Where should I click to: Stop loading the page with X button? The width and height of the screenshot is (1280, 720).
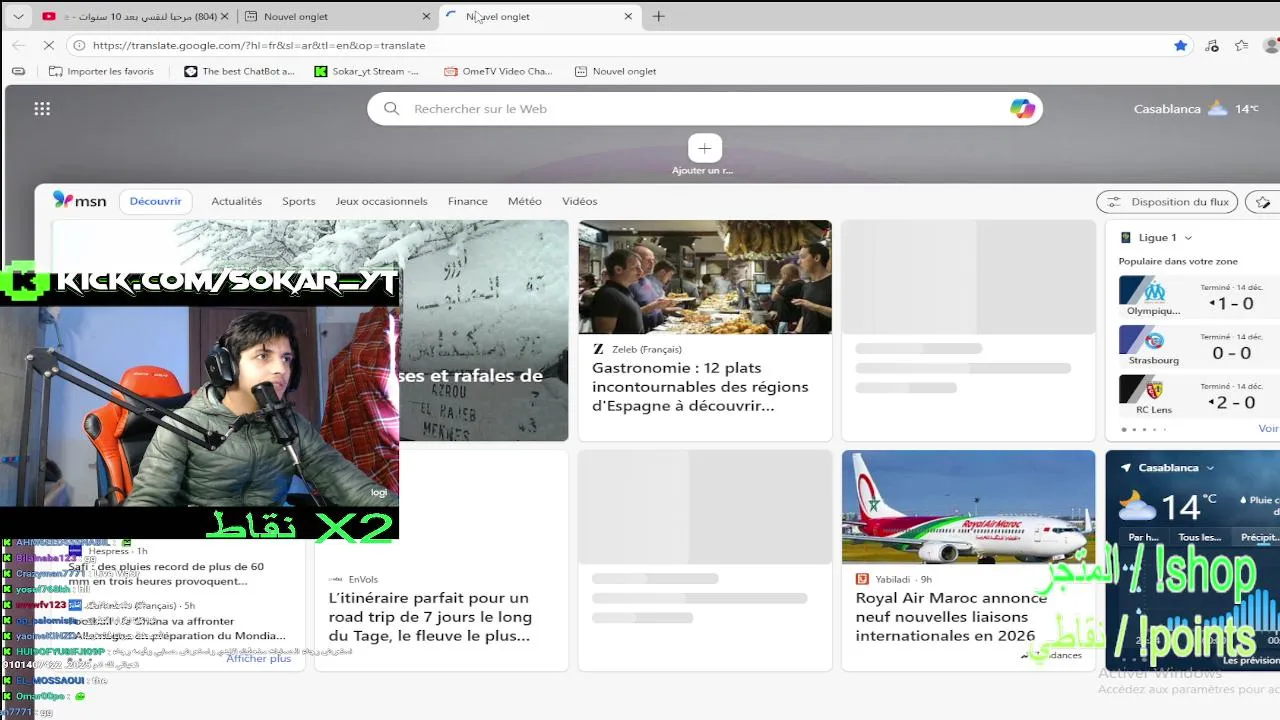pyautogui.click(x=47, y=45)
